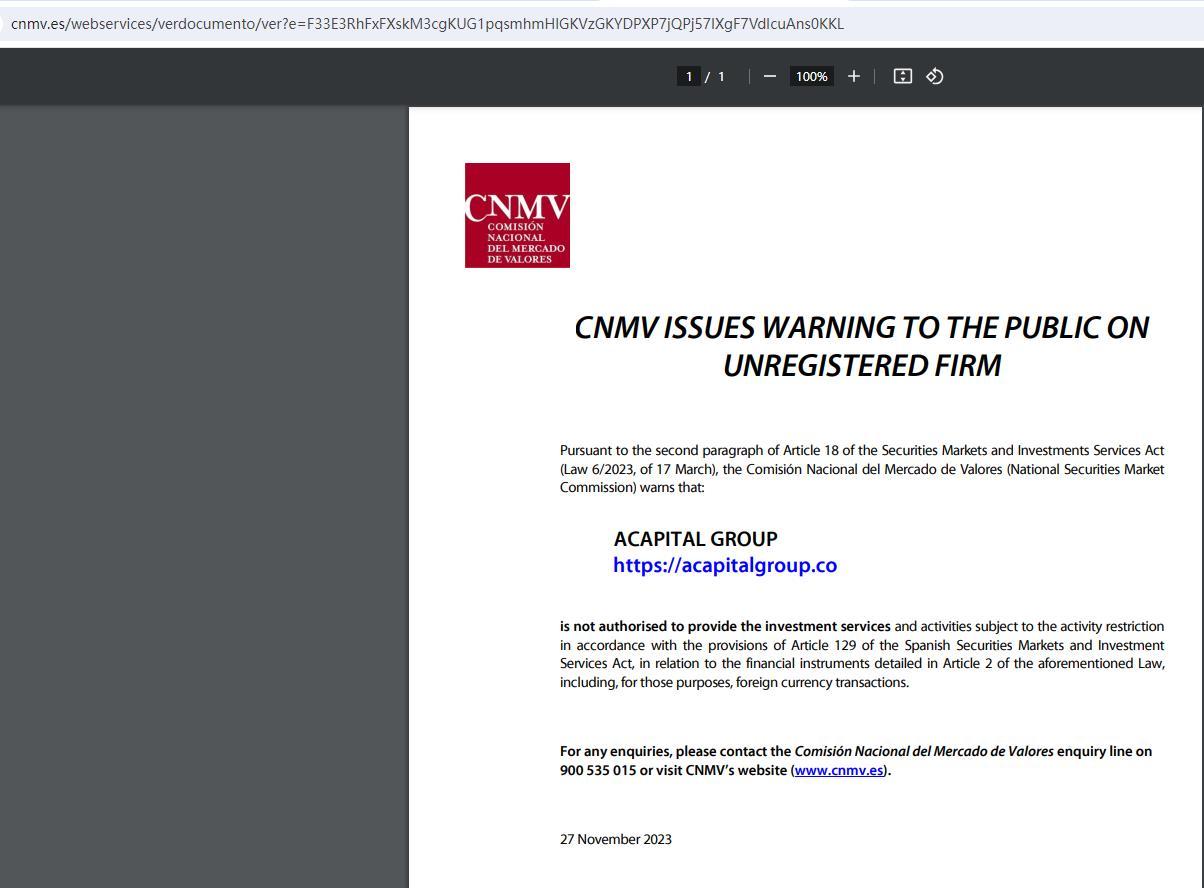Select the current page number field

(688, 76)
